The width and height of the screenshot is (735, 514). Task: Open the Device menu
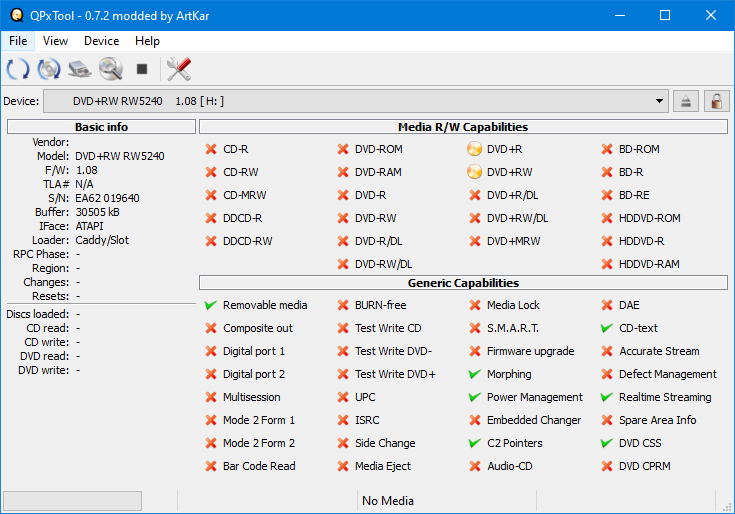tap(101, 41)
